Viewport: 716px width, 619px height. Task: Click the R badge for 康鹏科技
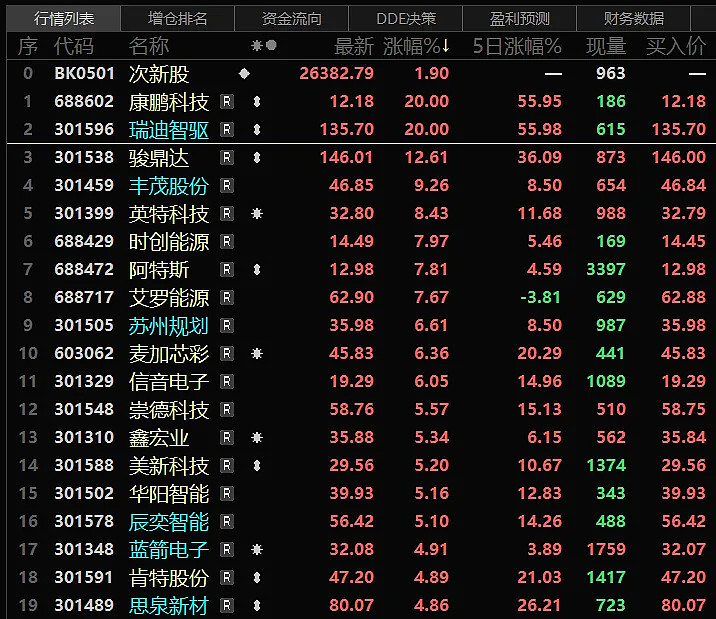(x=227, y=101)
